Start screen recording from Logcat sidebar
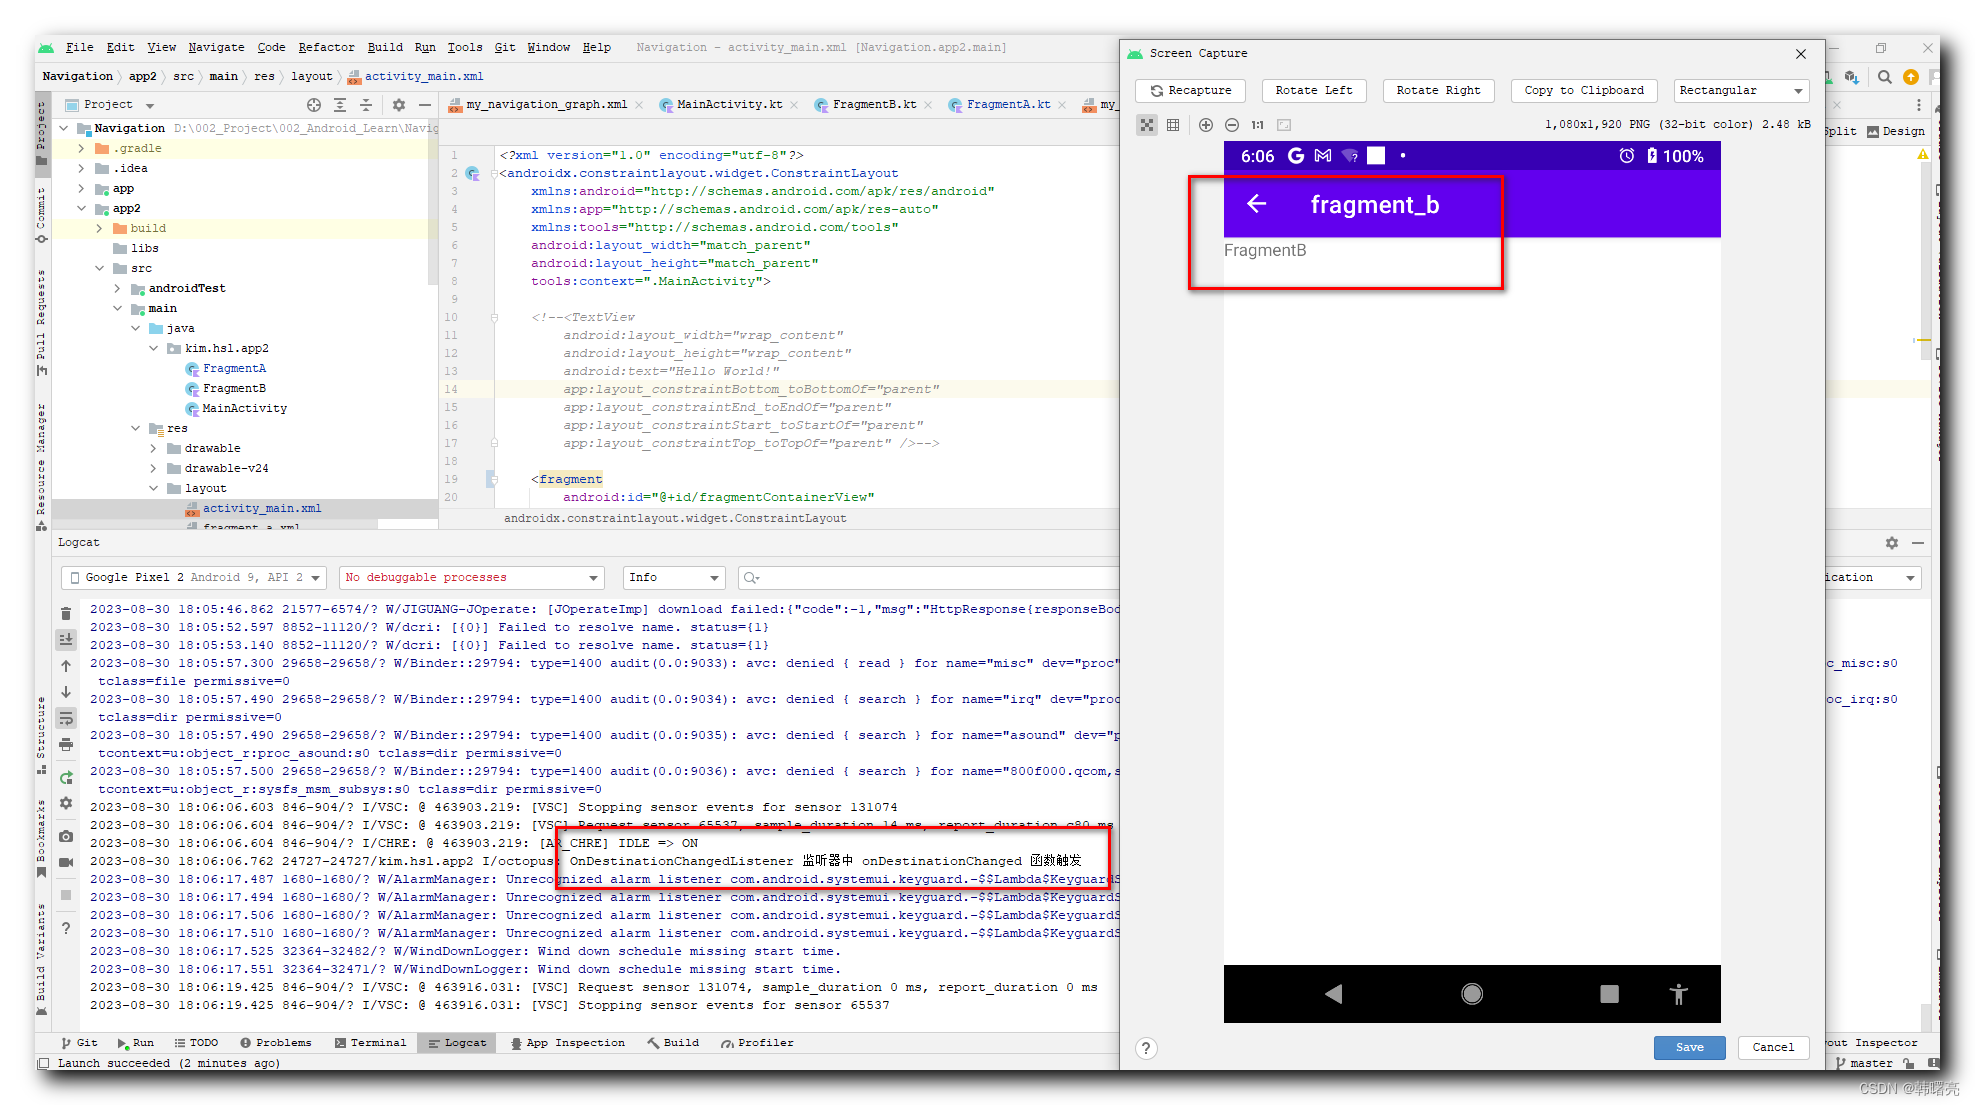 (66, 861)
